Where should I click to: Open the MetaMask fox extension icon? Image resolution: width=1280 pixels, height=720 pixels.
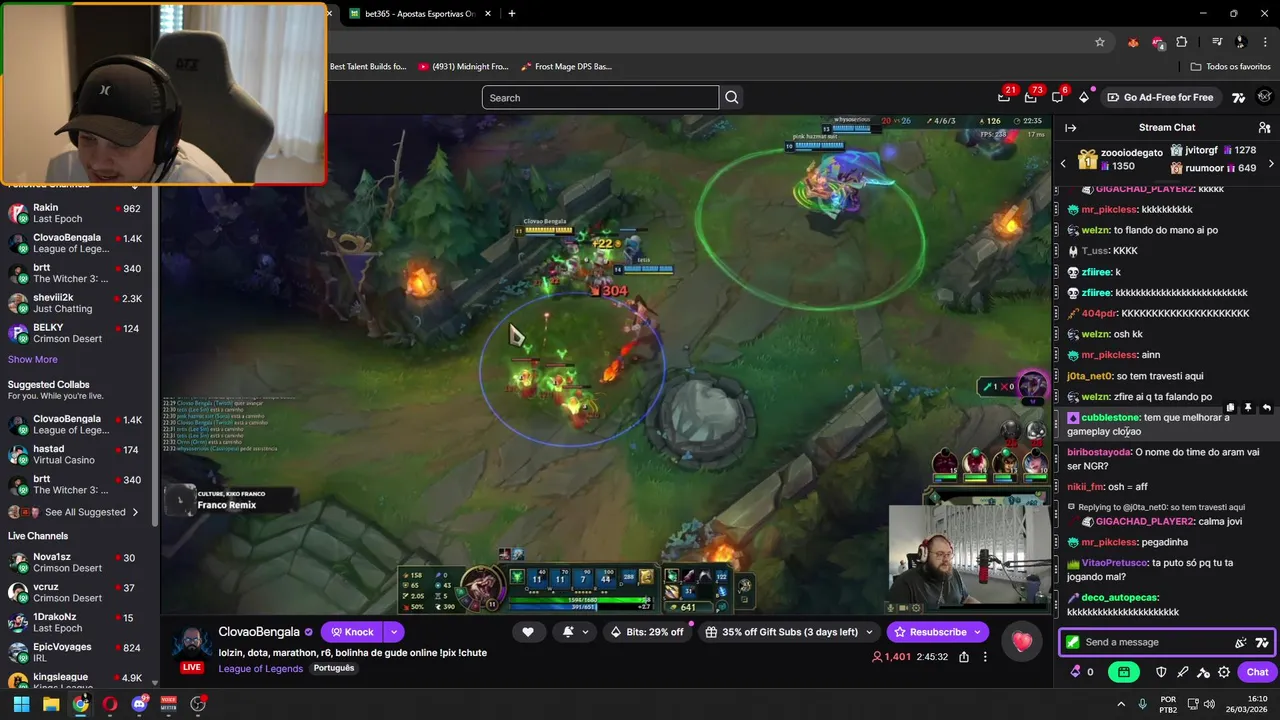pos(1133,42)
